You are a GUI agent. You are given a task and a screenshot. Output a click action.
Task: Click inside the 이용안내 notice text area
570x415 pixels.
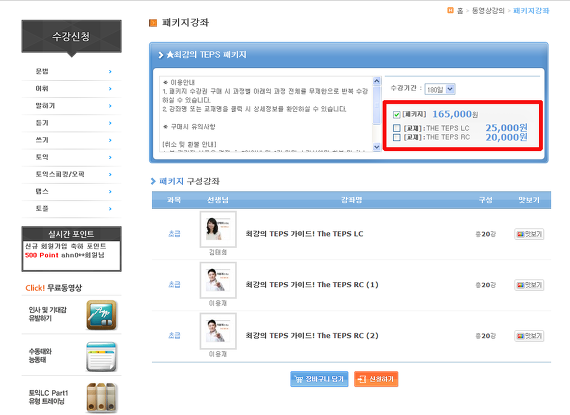point(266,113)
